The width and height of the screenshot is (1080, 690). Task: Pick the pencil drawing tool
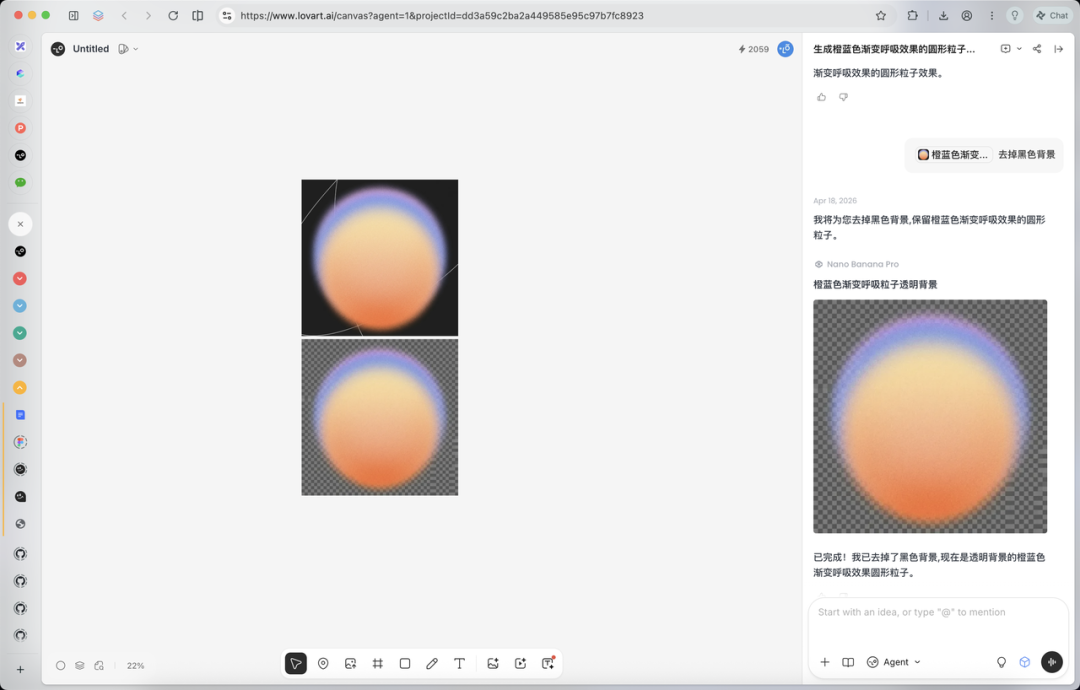[432, 663]
